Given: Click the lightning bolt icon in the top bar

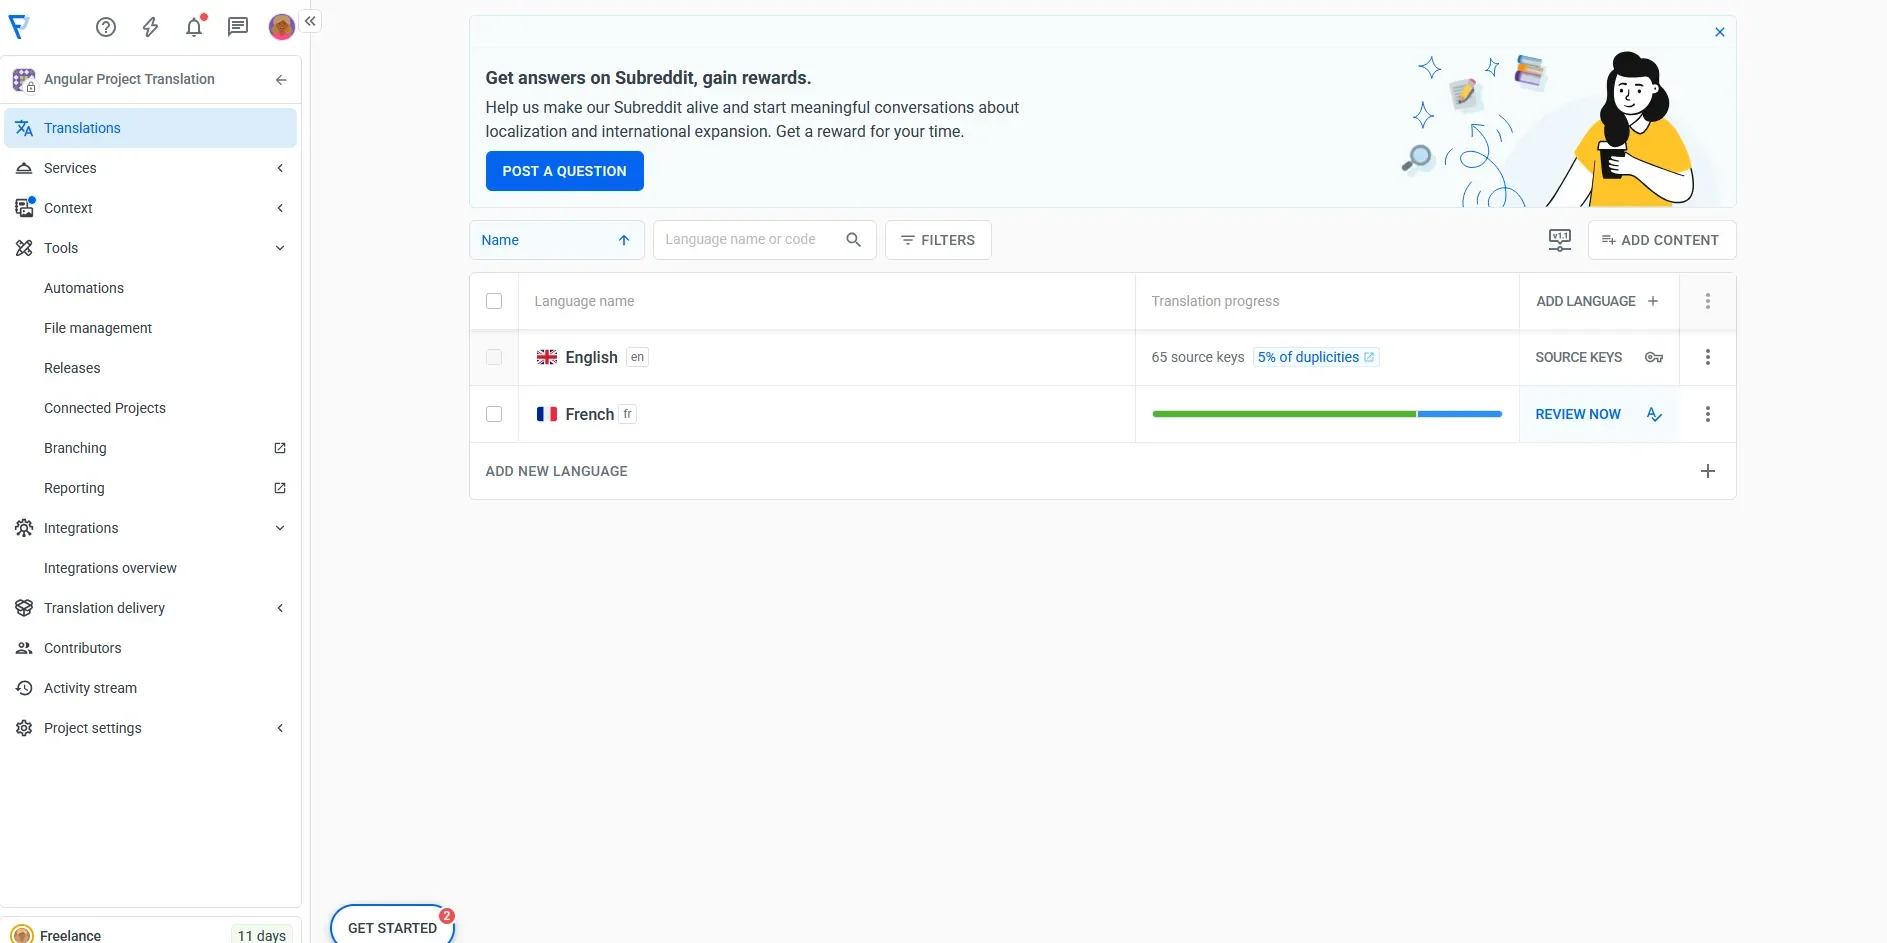Looking at the screenshot, I should pos(150,27).
